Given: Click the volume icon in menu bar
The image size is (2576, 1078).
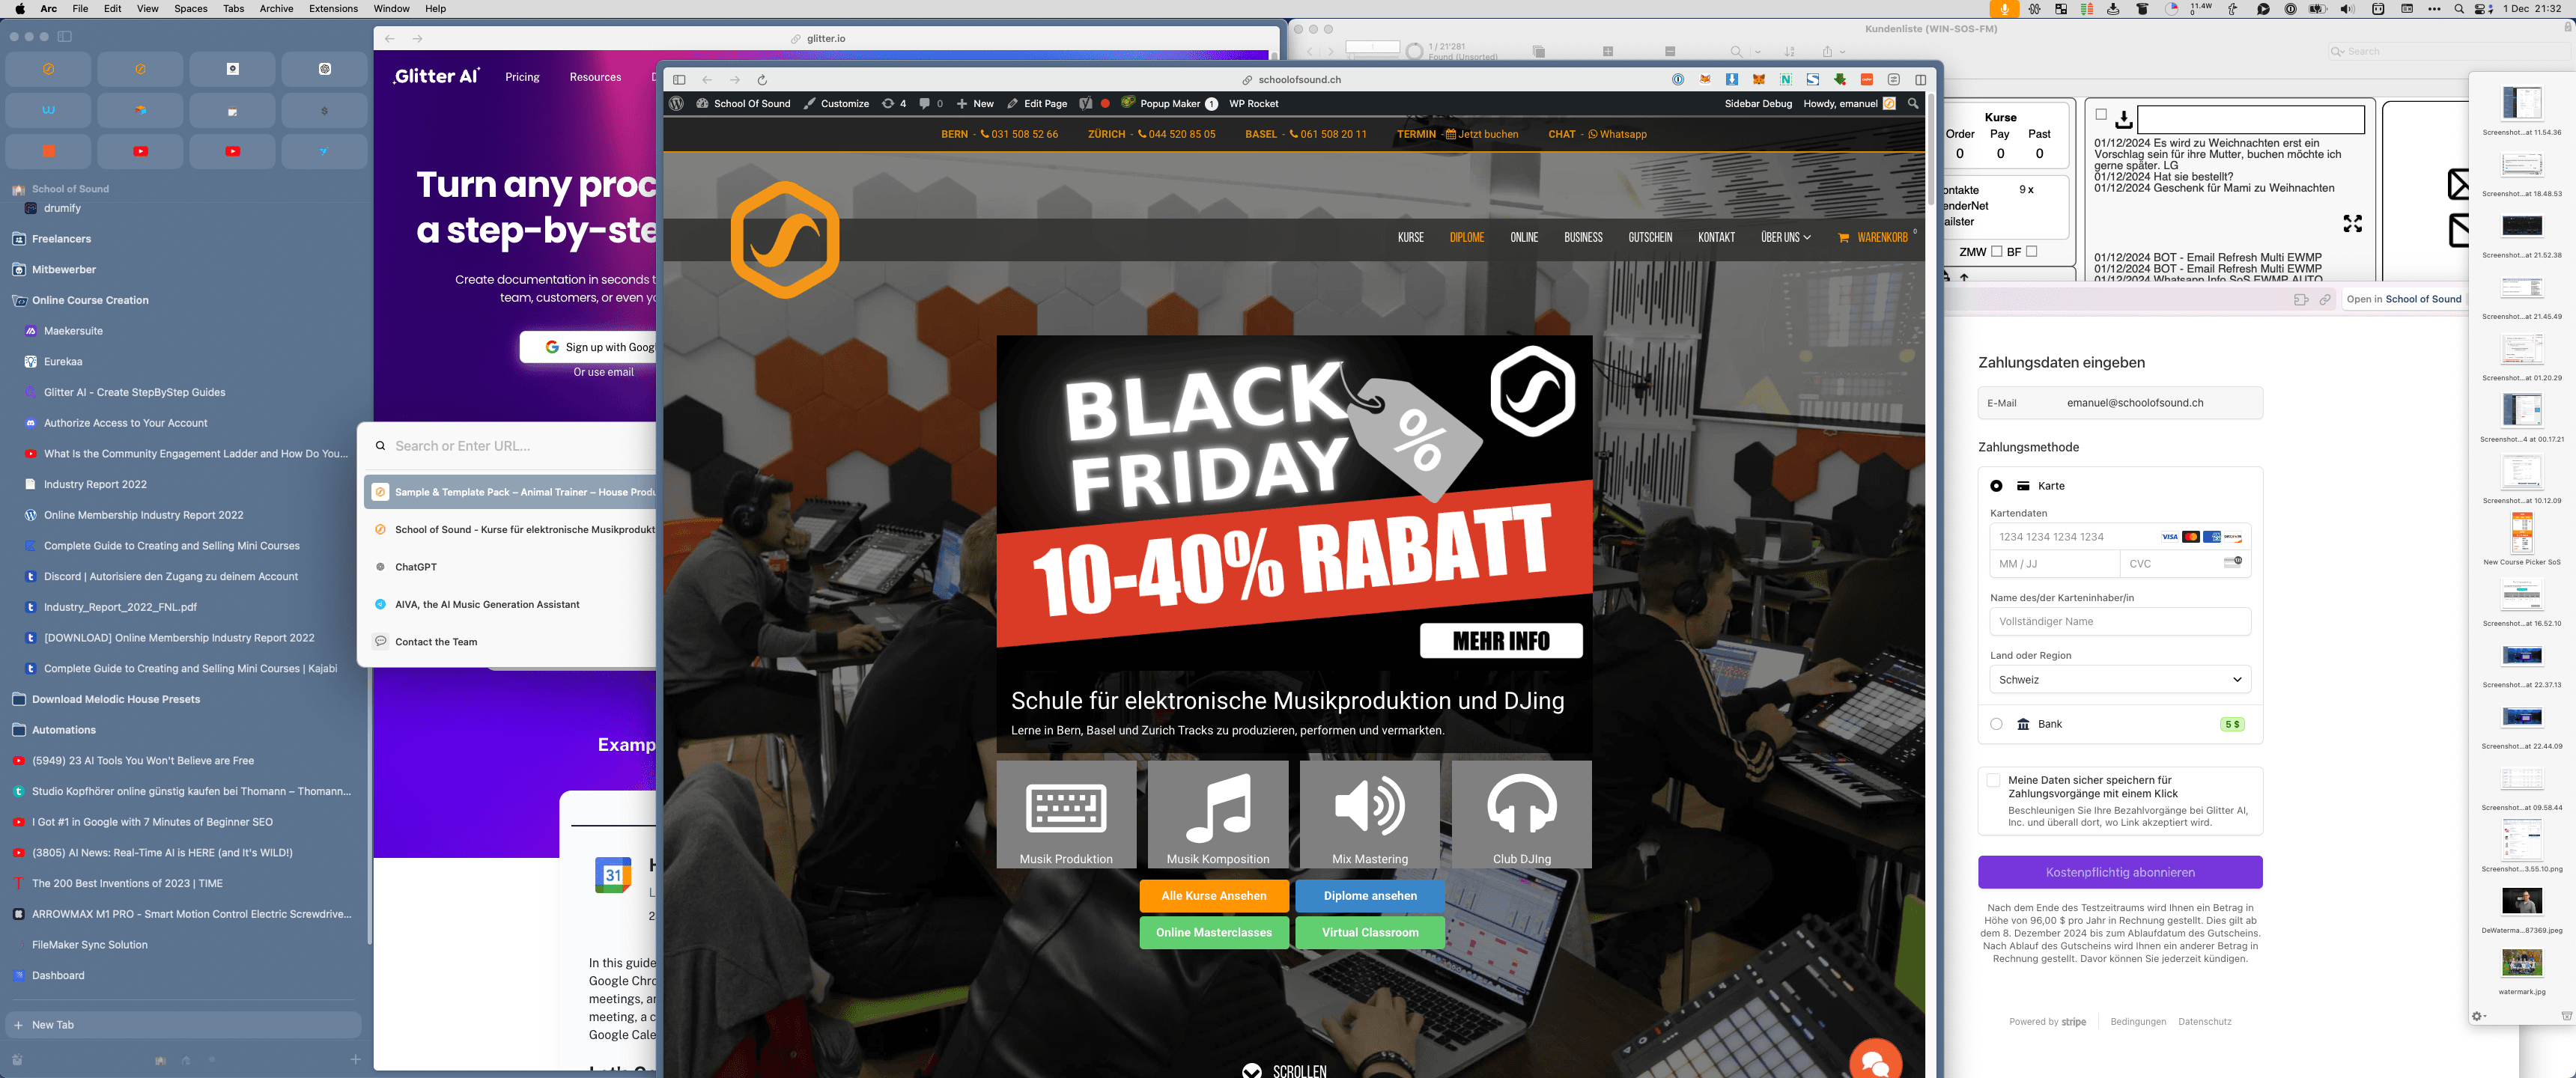Looking at the screenshot, I should coord(2347,9).
